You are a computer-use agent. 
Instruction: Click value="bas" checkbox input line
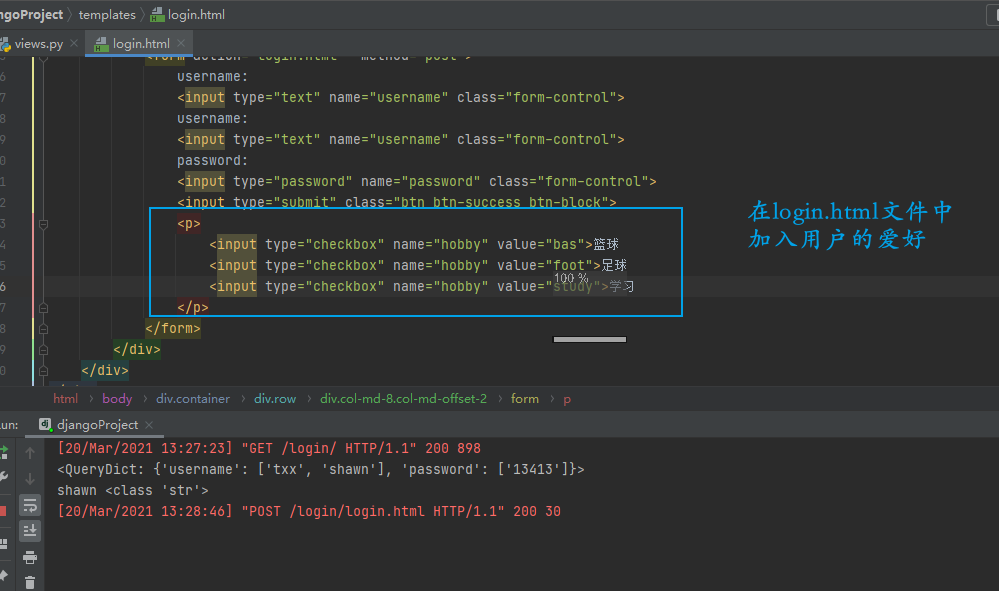pyautogui.click(x=414, y=245)
